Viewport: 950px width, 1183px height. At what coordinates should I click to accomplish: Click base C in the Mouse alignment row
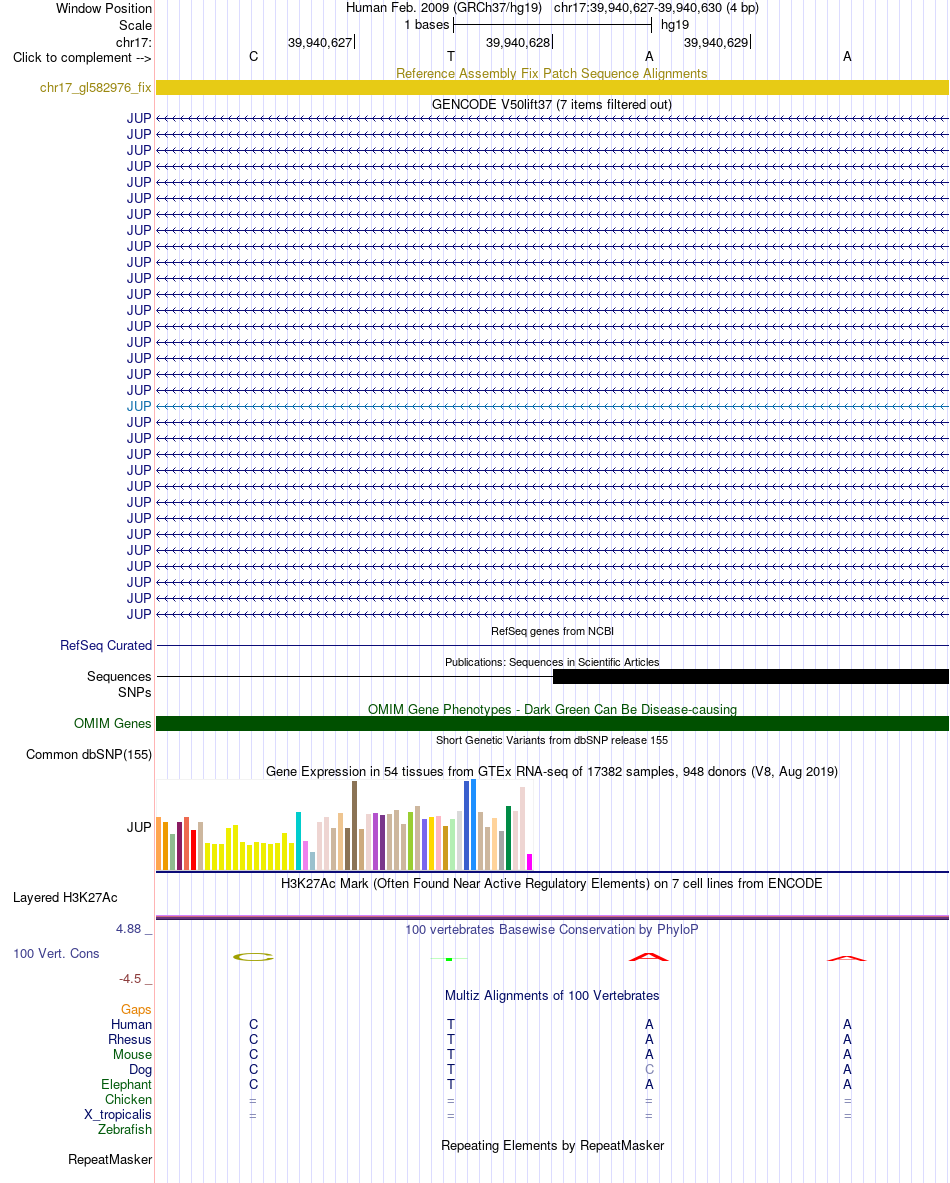pyautogui.click(x=254, y=1055)
